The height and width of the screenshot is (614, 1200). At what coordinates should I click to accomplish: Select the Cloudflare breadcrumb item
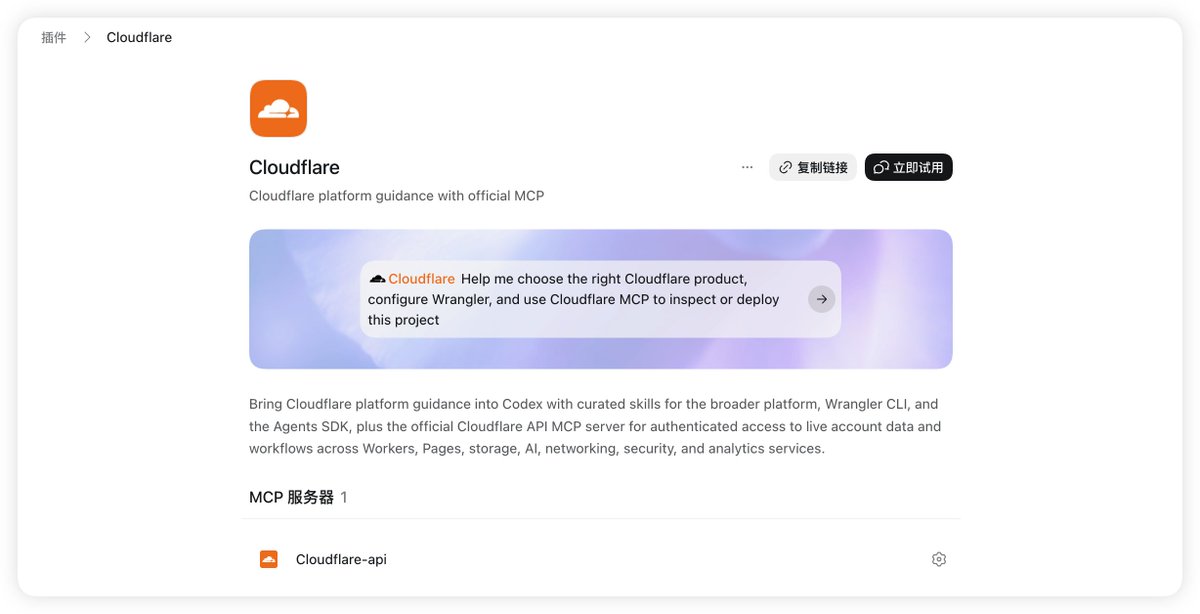click(x=139, y=37)
